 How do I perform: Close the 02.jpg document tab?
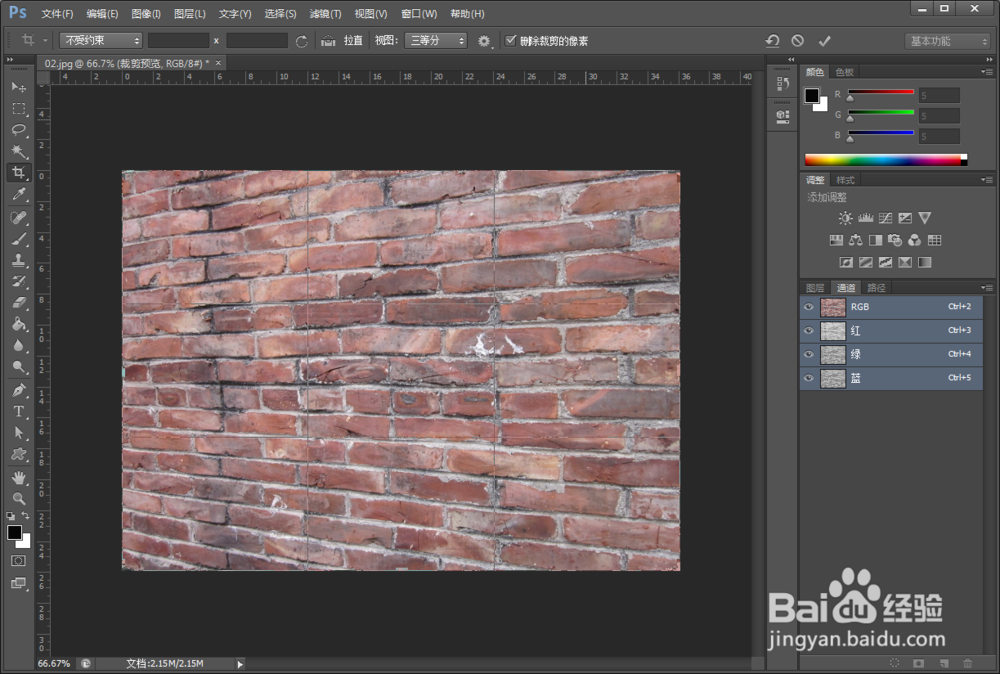(x=218, y=62)
